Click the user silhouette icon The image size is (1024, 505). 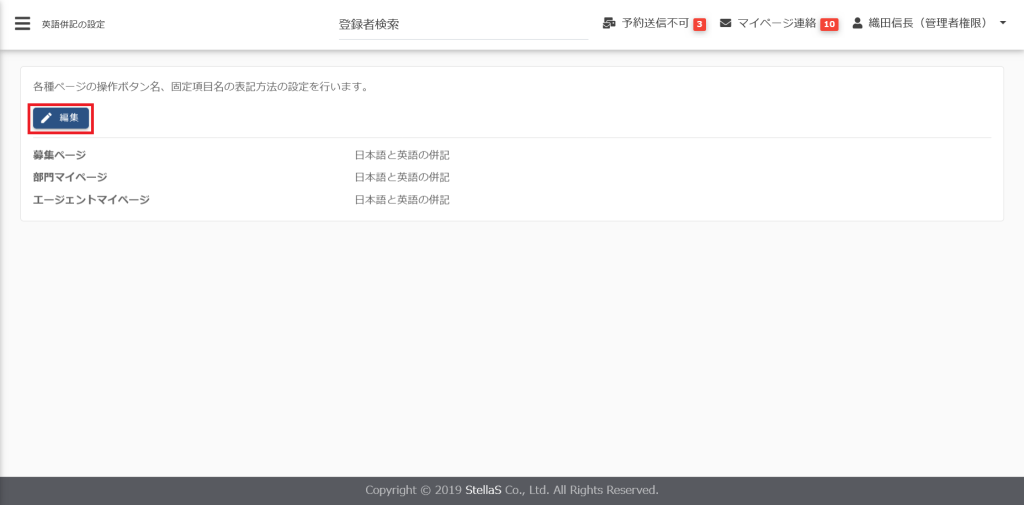click(x=857, y=23)
